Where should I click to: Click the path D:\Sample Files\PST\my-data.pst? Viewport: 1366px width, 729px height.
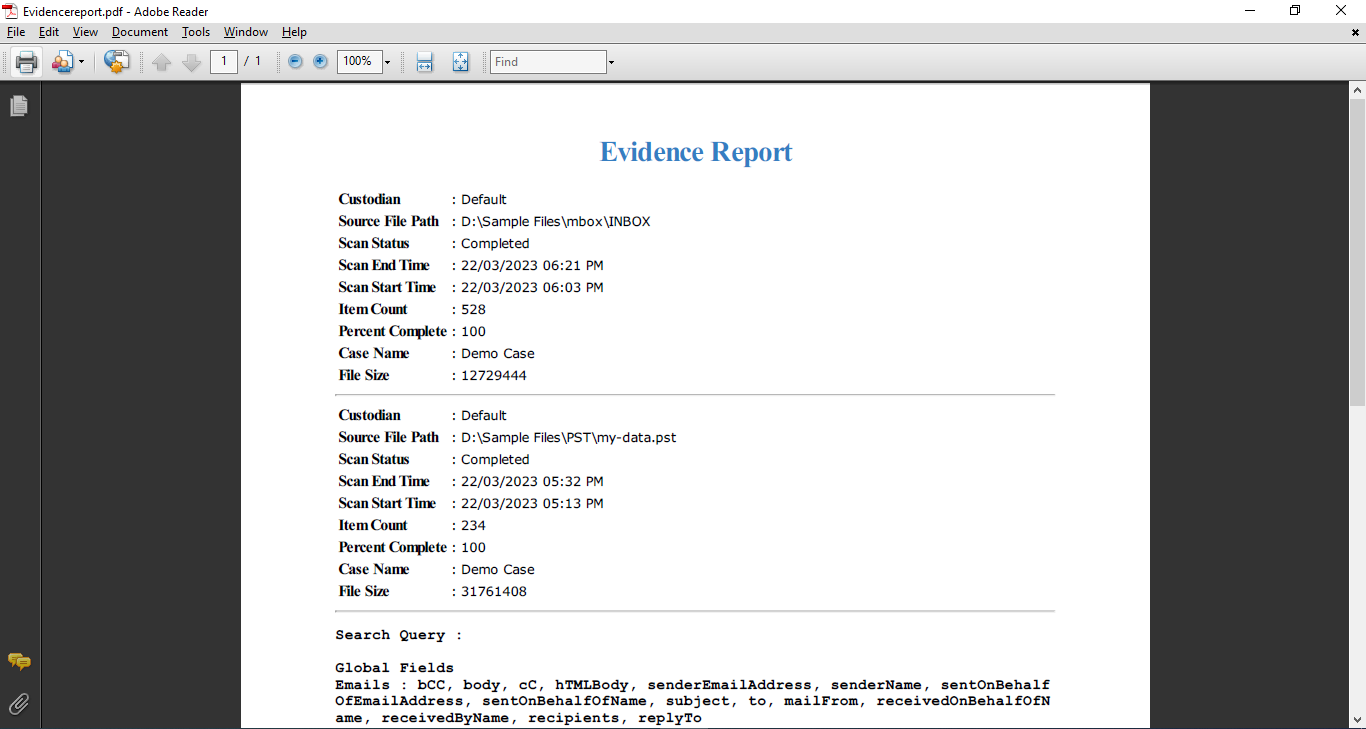pyautogui.click(x=569, y=438)
